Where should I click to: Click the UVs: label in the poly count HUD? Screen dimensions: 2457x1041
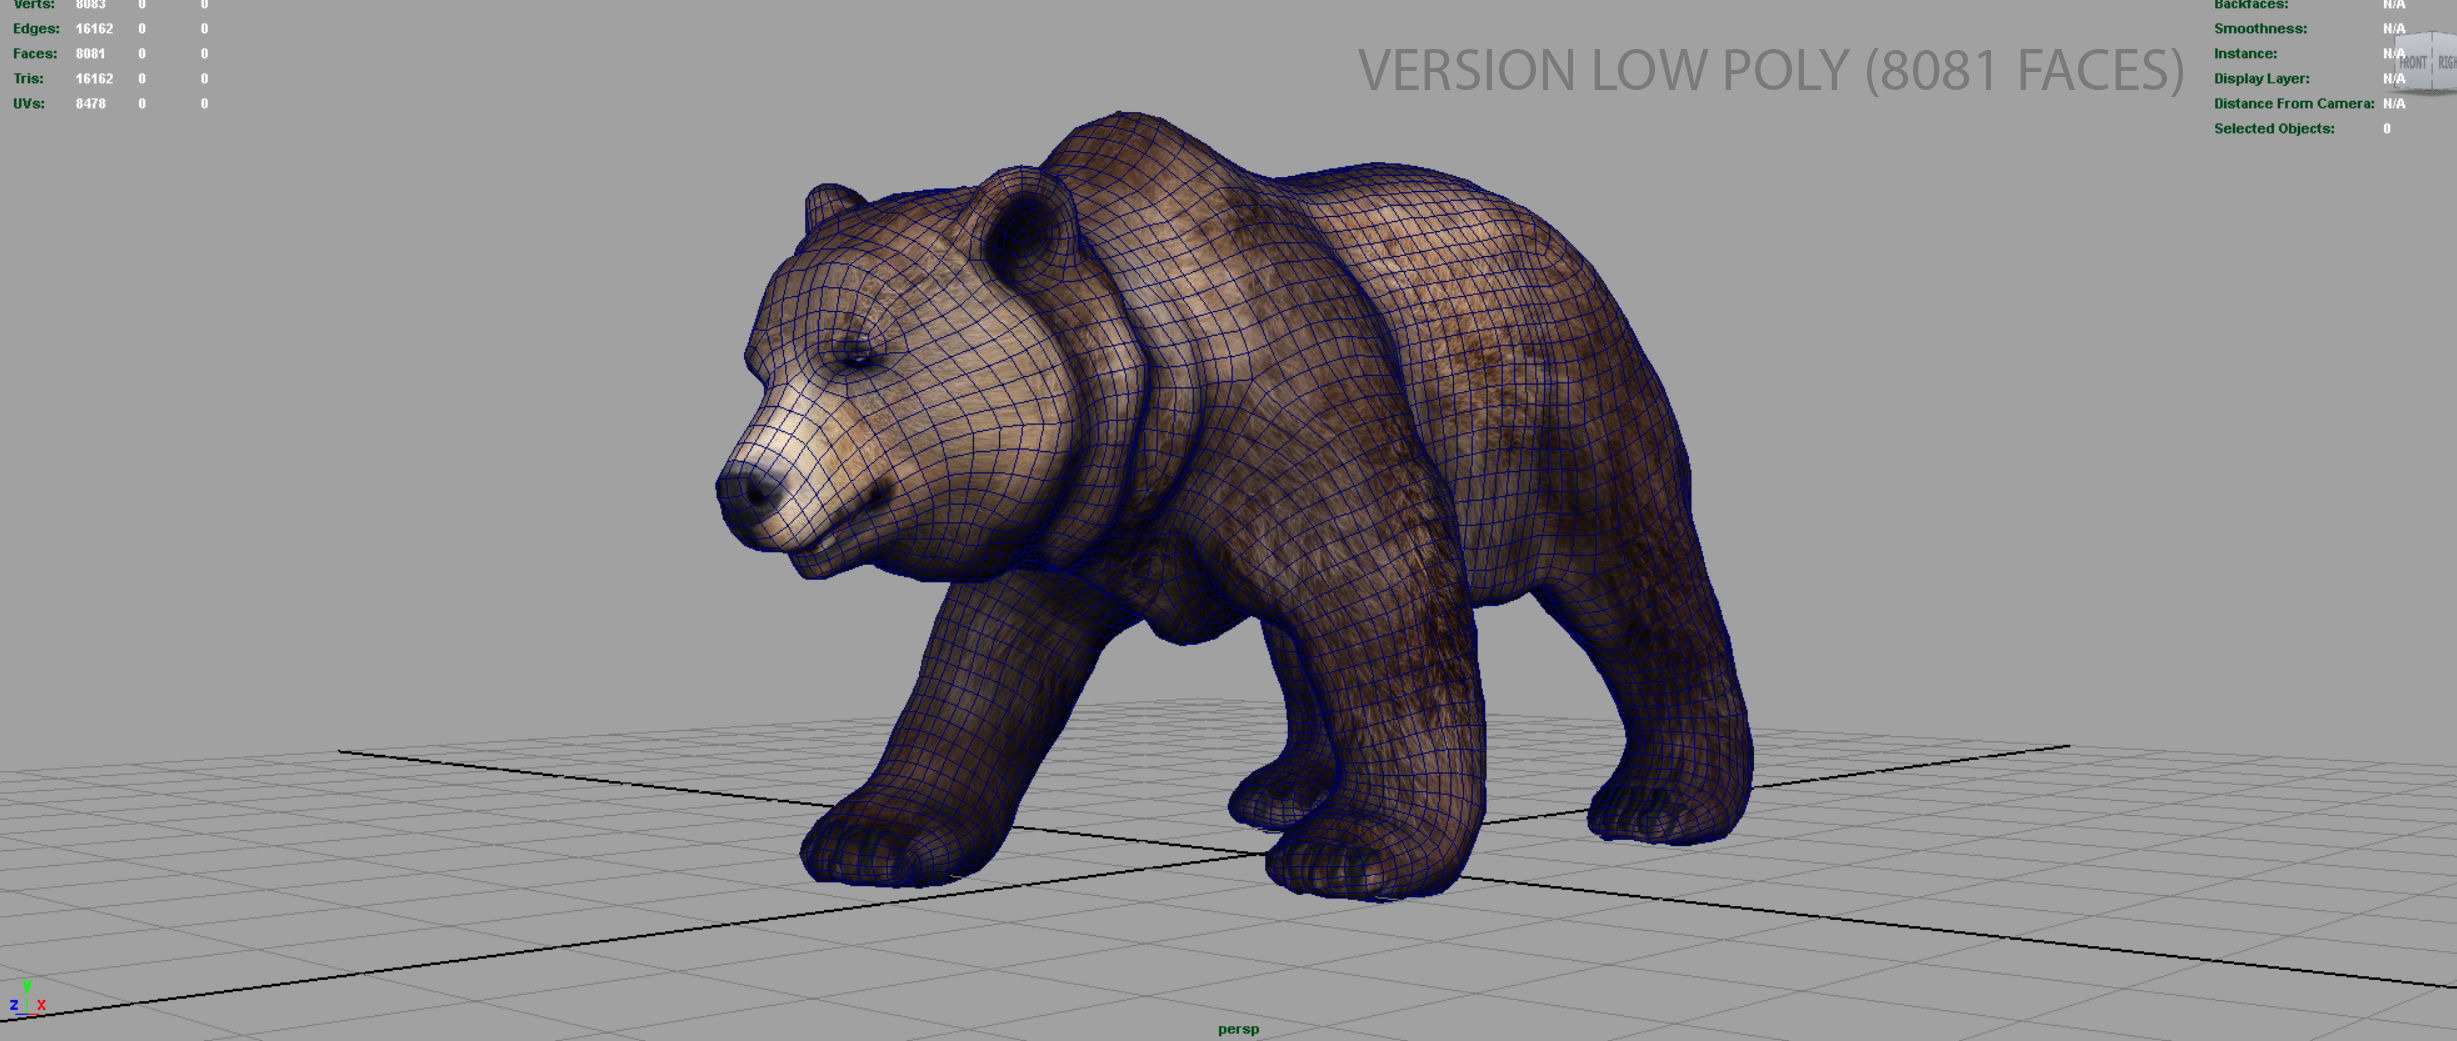(29, 104)
